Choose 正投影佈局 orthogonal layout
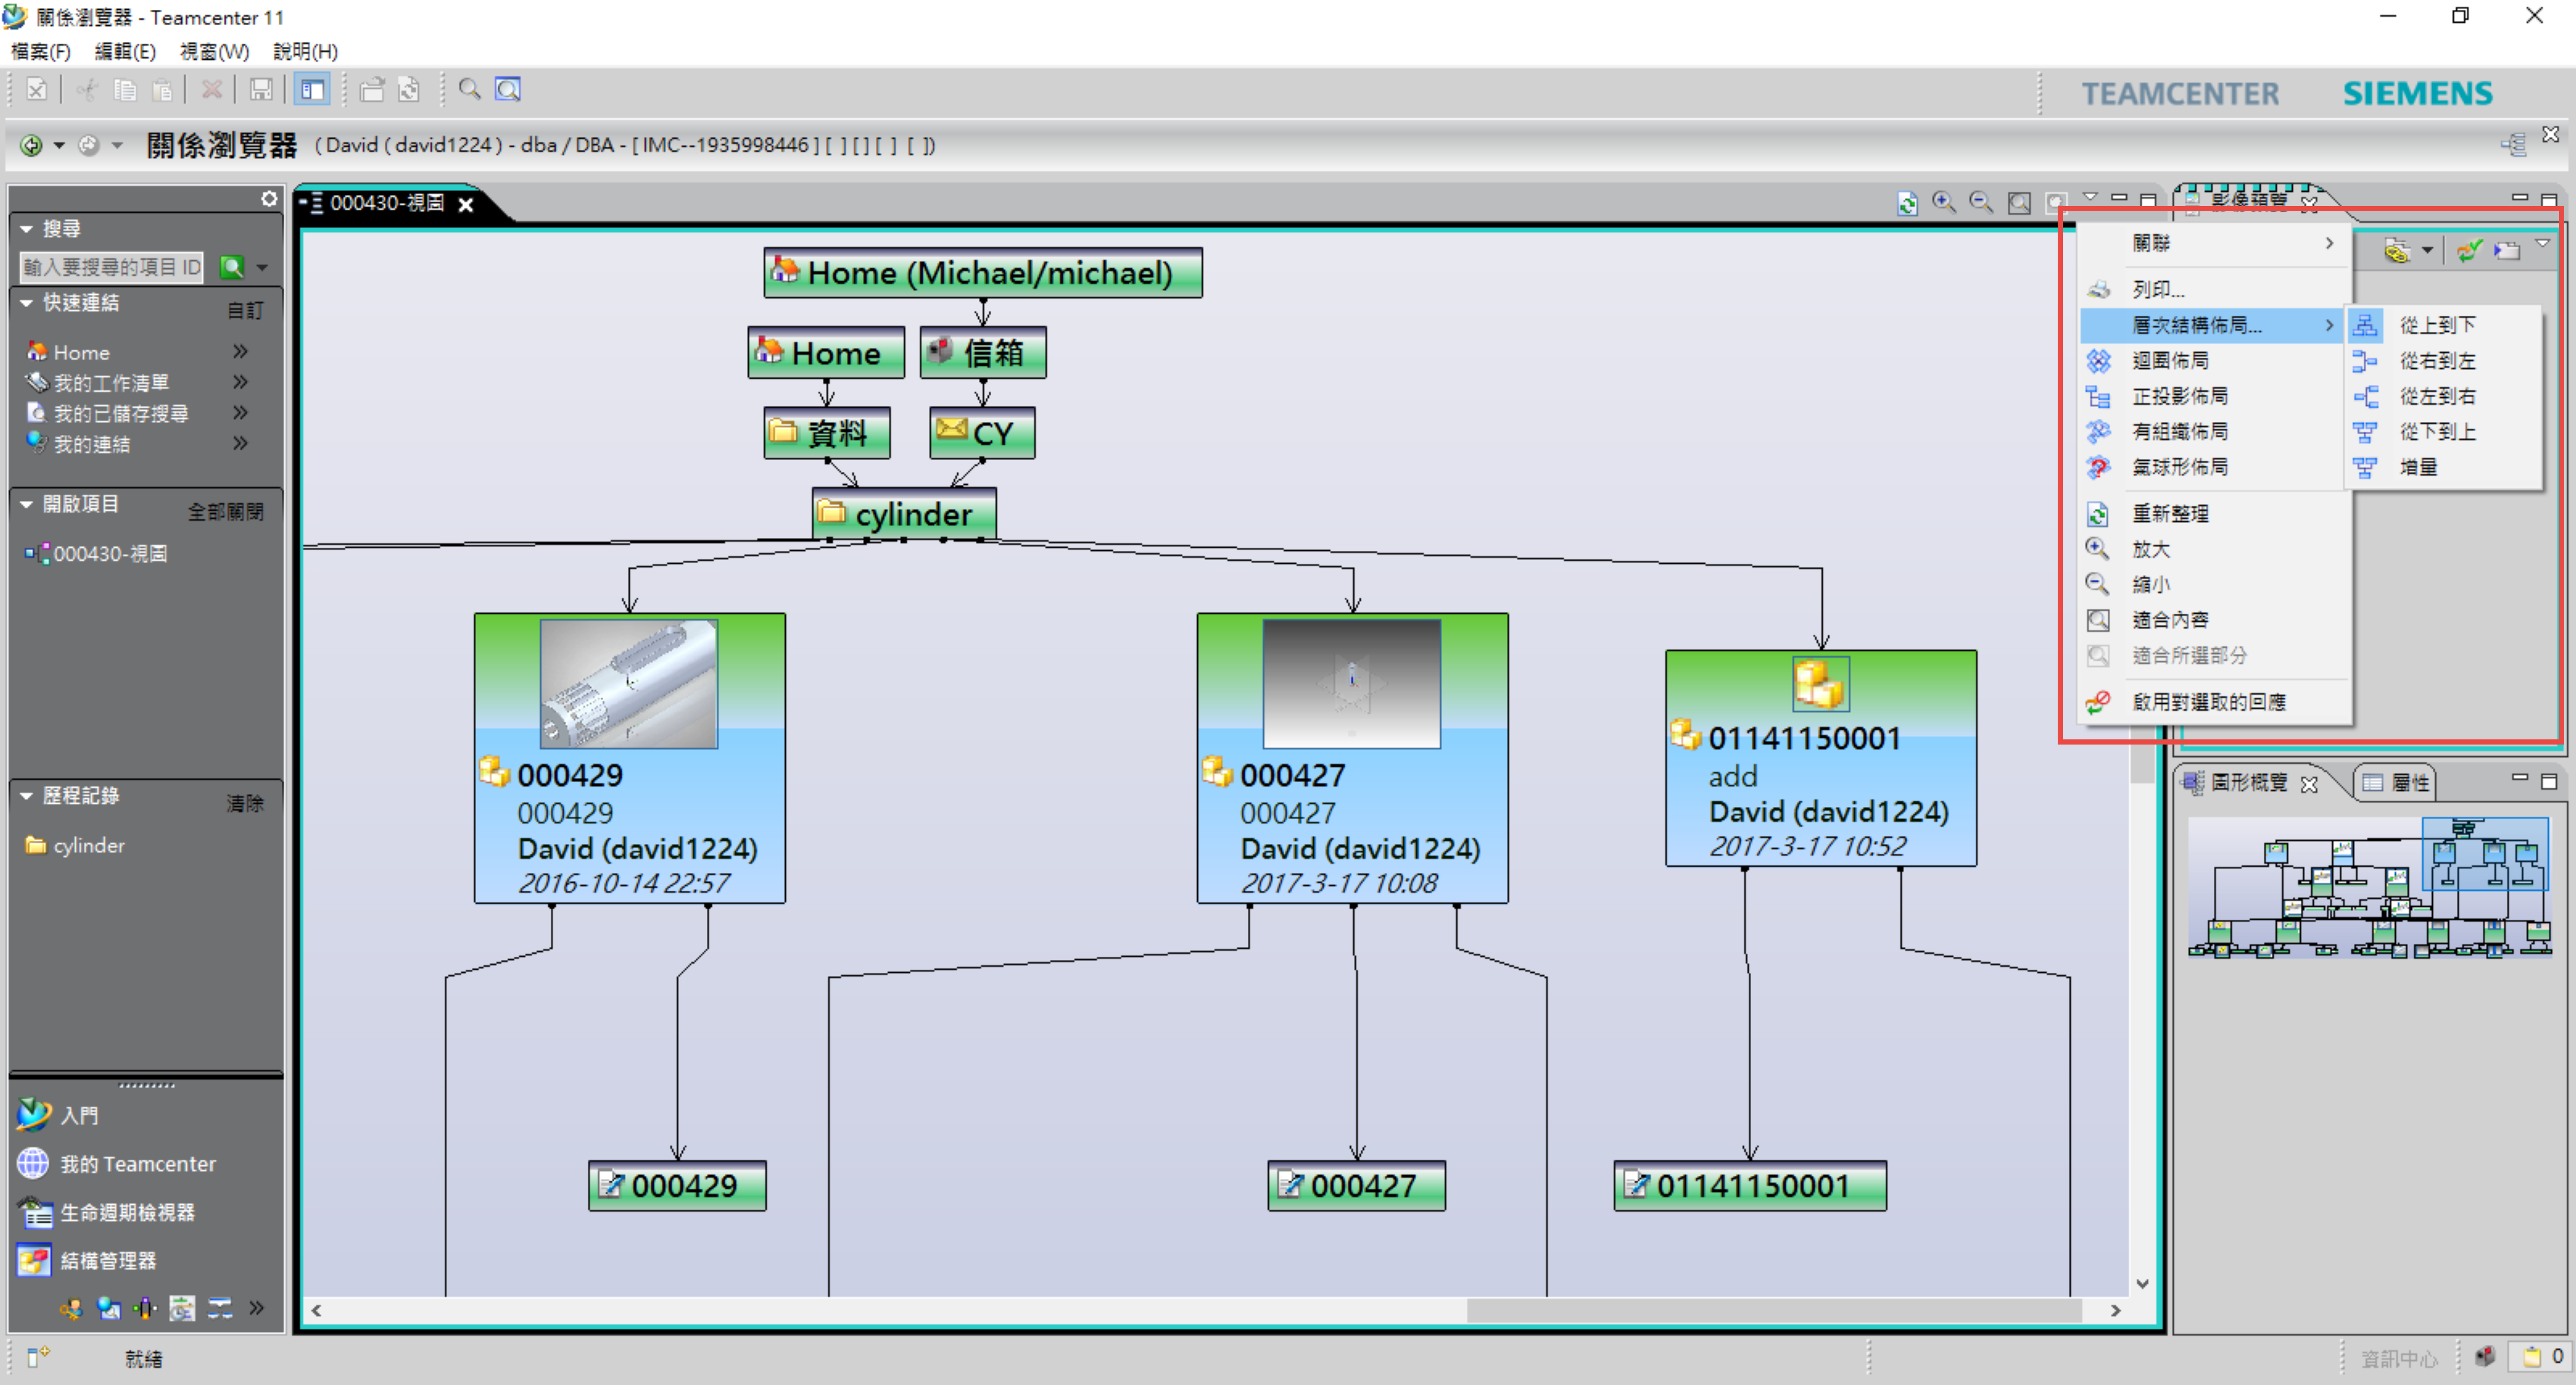Image resolution: width=2576 pixels, height=1385 pixels. coord(2214,396)
